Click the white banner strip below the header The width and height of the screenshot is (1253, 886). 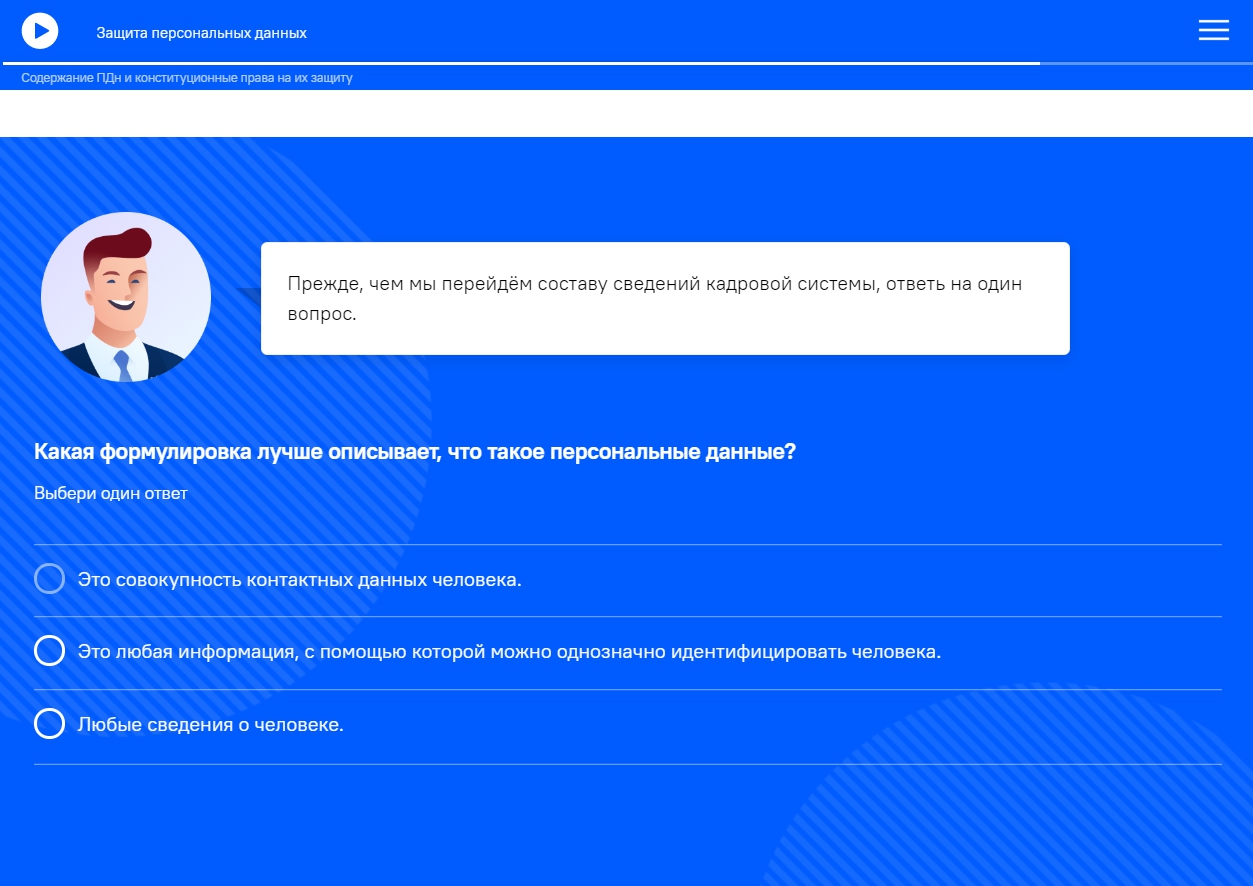click(x=626, y=113)
